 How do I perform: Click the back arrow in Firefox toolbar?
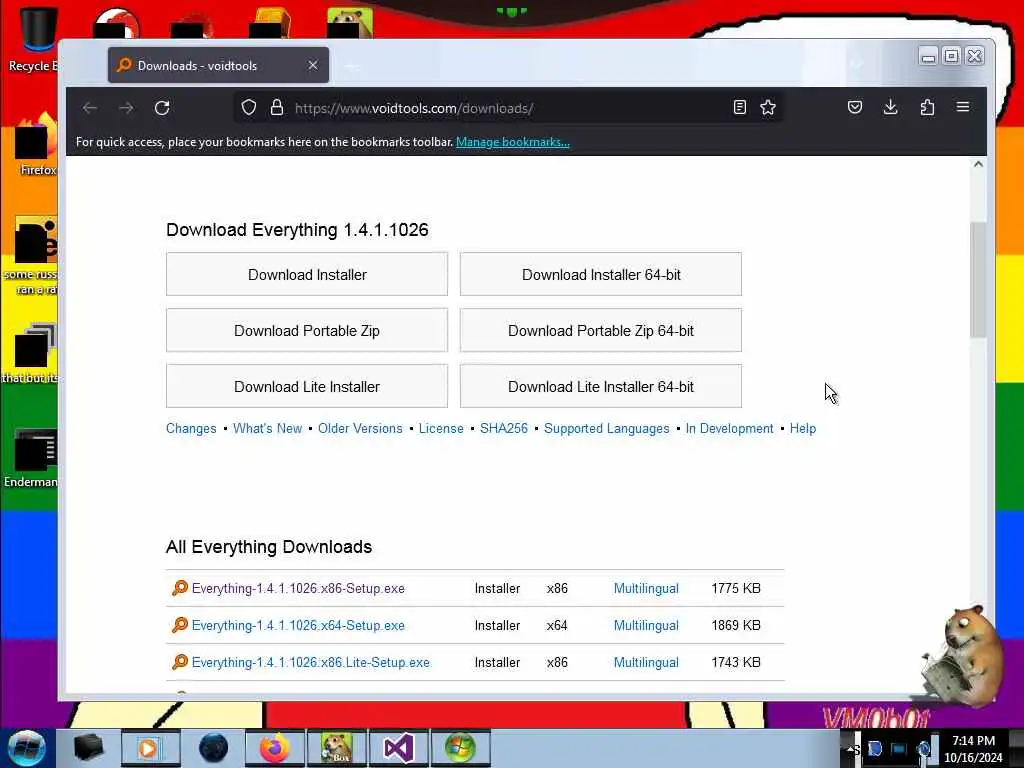(90, 108)
